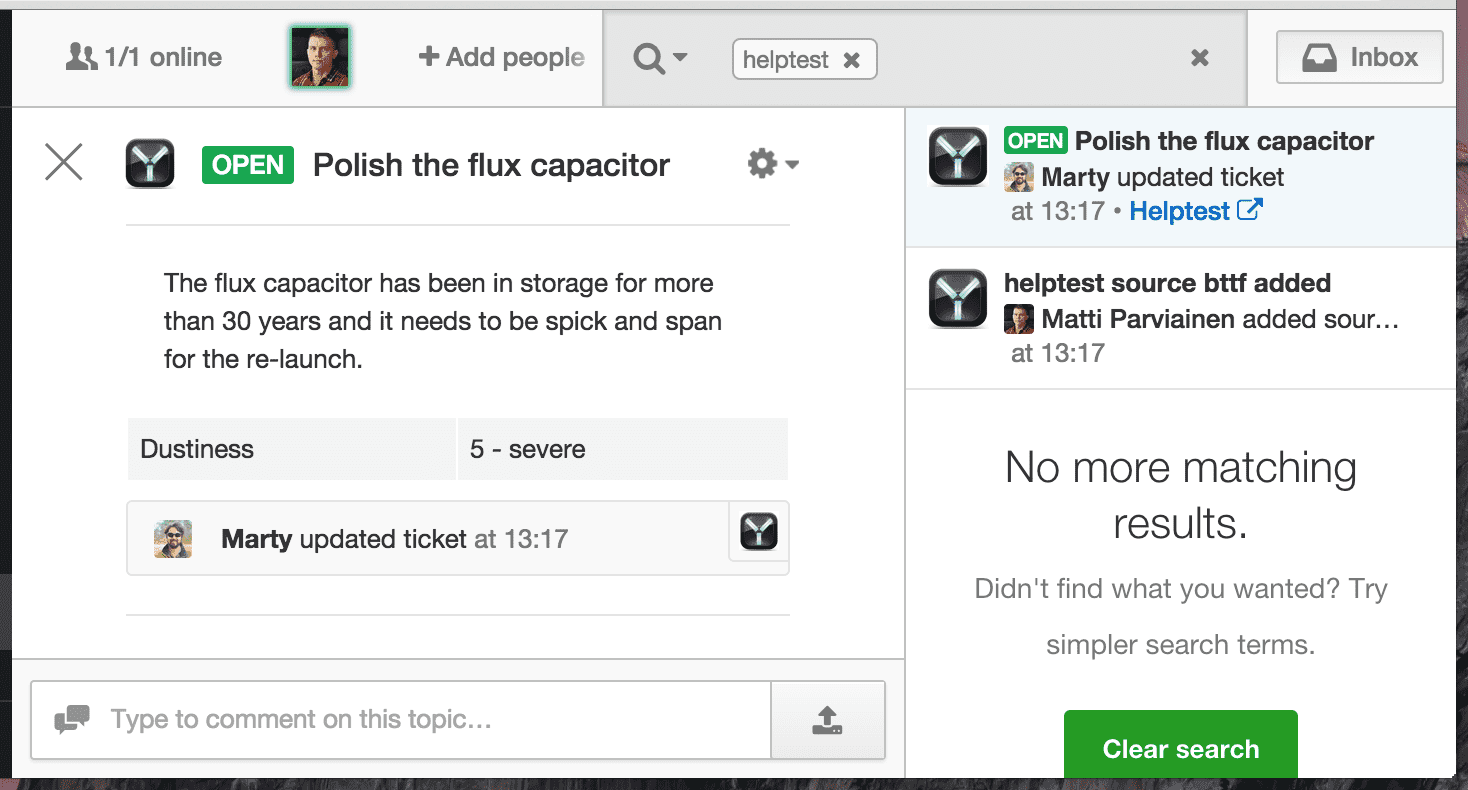This screenshot has height=790, width=1468.
Task: Open the Helptest external link
Action: (x=1195, y=211)
